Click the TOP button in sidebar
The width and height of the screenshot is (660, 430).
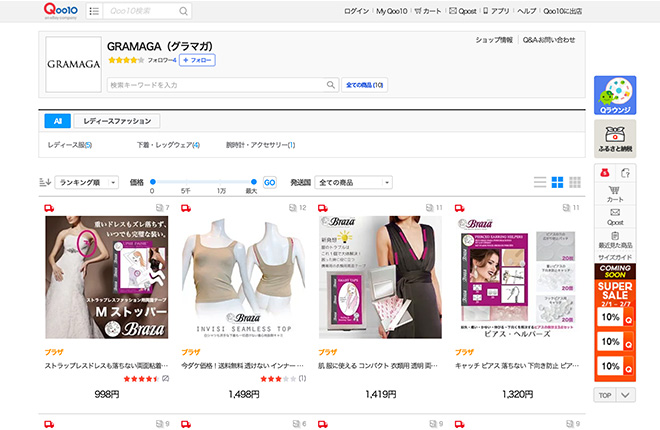[605, 395]
